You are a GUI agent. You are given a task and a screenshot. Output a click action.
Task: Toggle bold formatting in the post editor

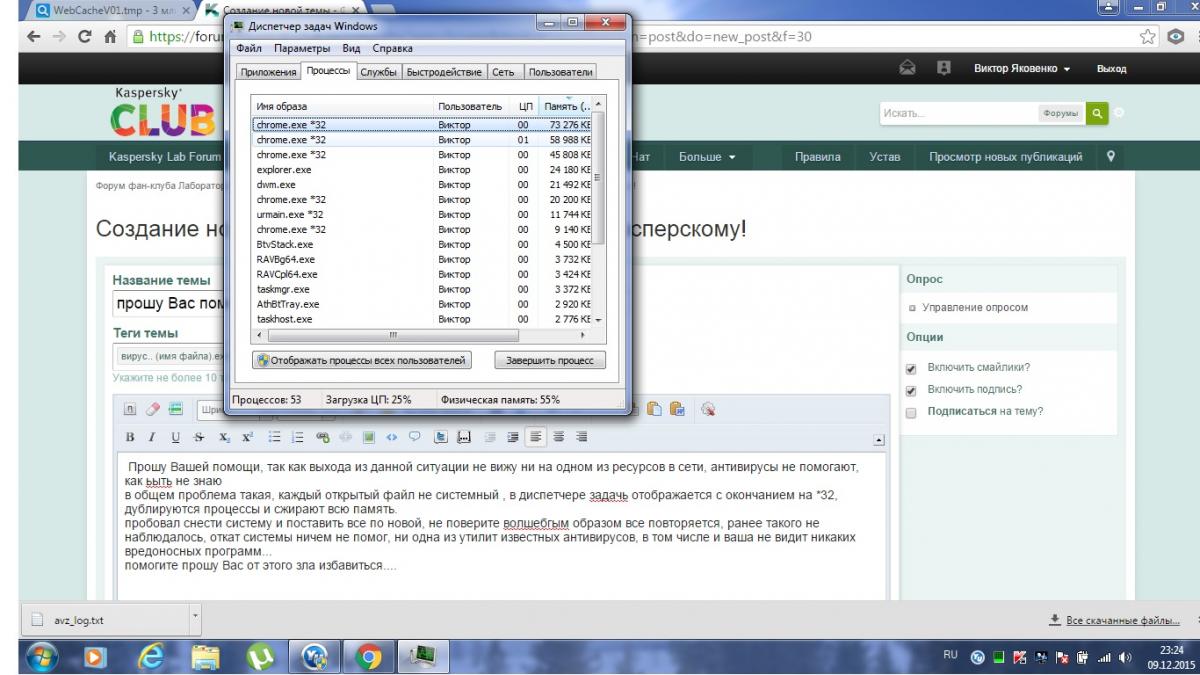(130, 437)
